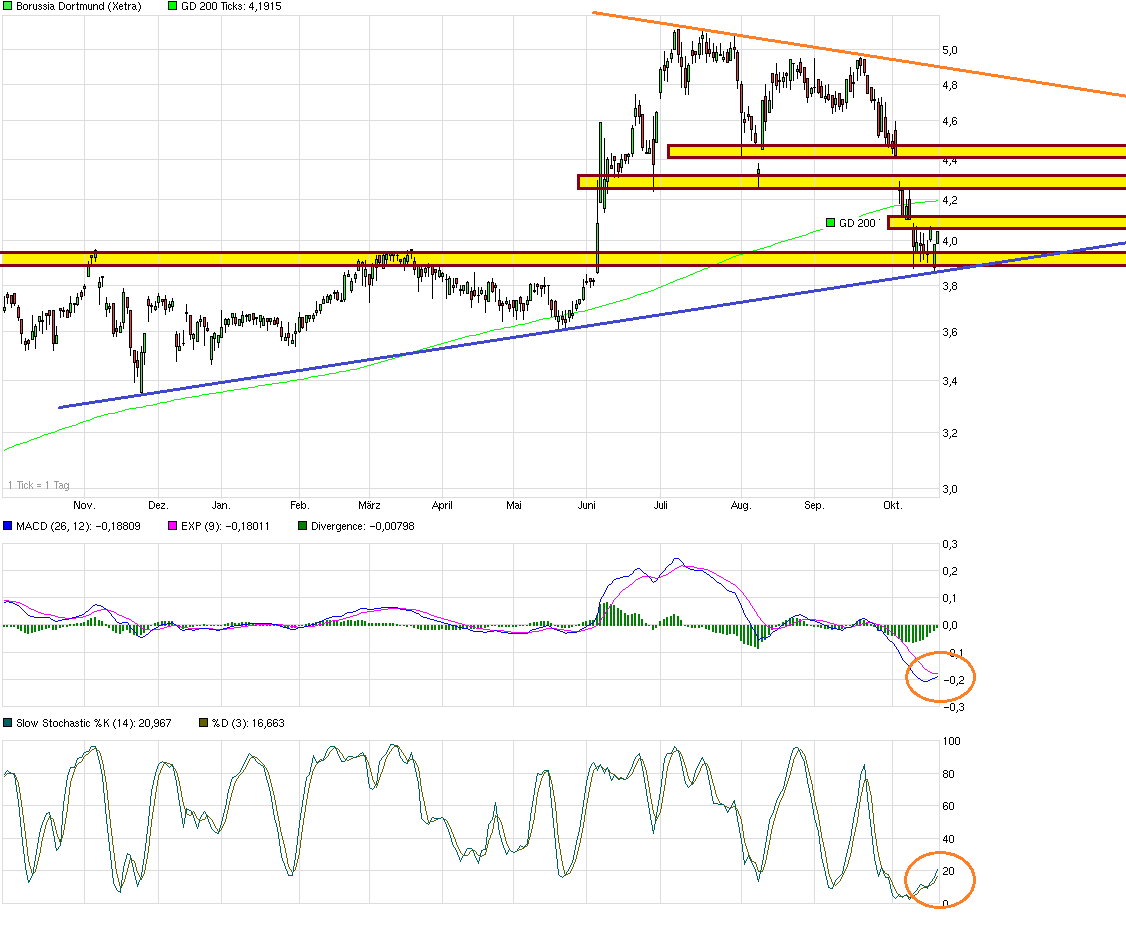Click the 4,6 price axis label

[x=950, y=121]
